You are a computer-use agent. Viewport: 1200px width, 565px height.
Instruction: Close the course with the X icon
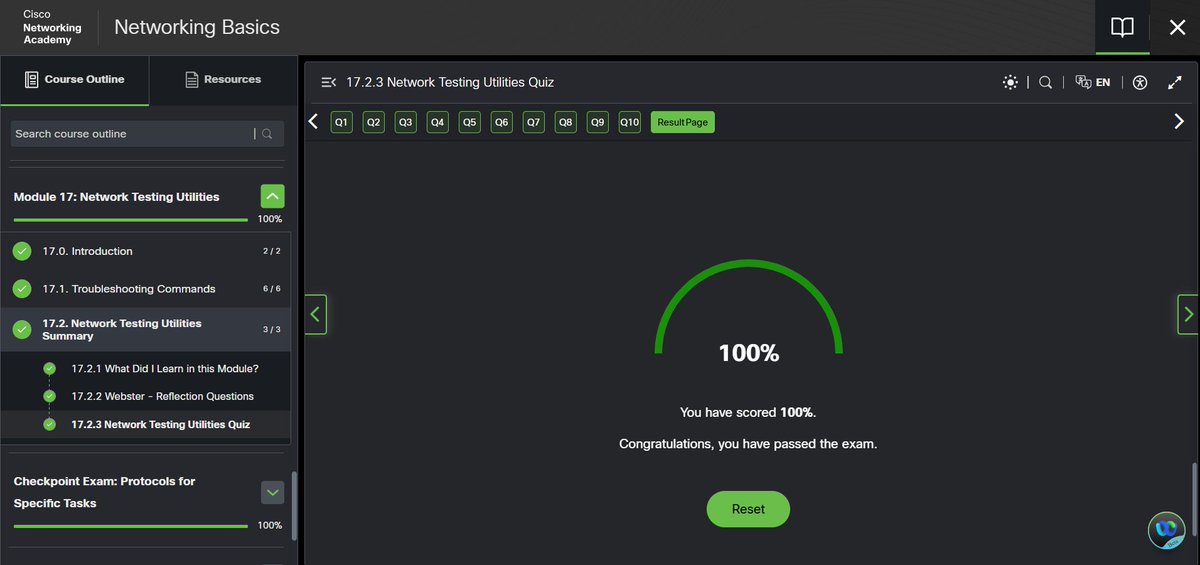click(1176, 27)
